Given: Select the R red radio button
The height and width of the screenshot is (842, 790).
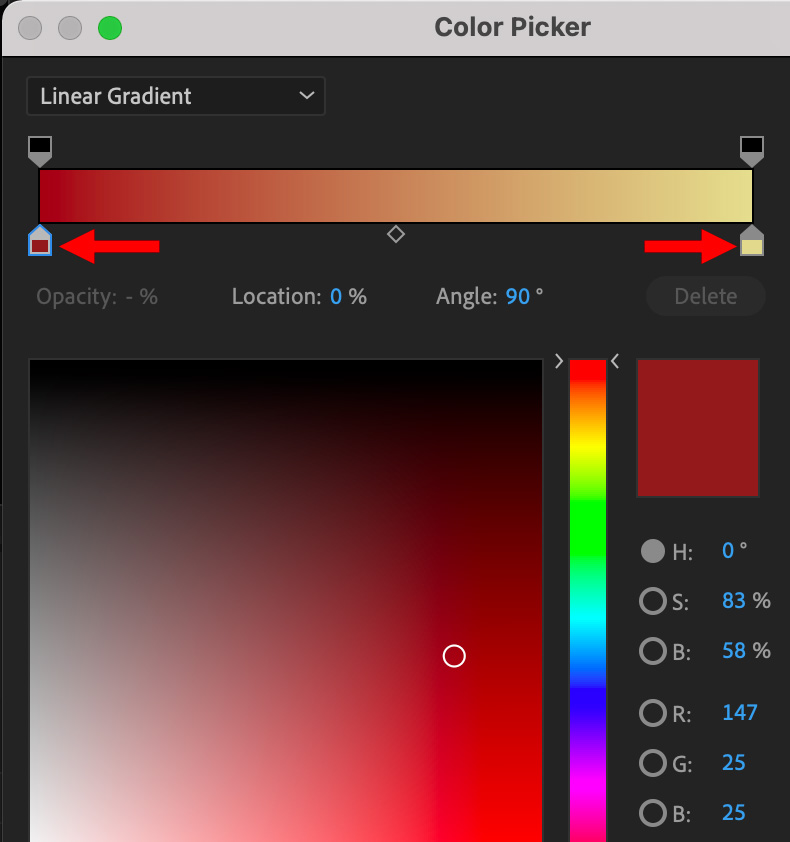Looking at the screenshot, I should (x=653, y=713).
